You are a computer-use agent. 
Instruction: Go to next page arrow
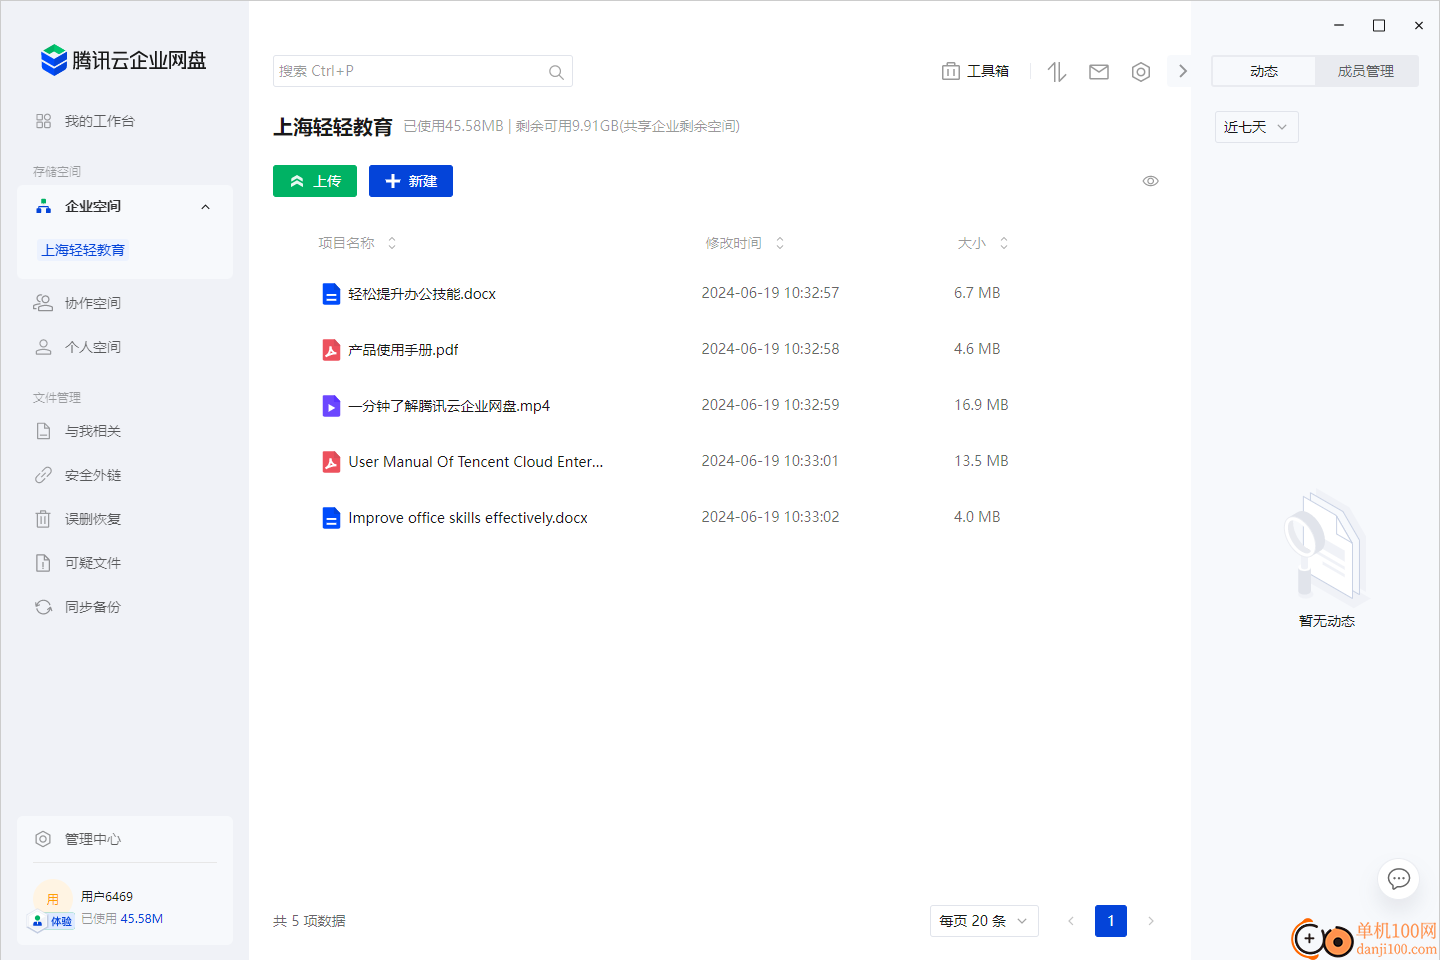coord(1151,921)
